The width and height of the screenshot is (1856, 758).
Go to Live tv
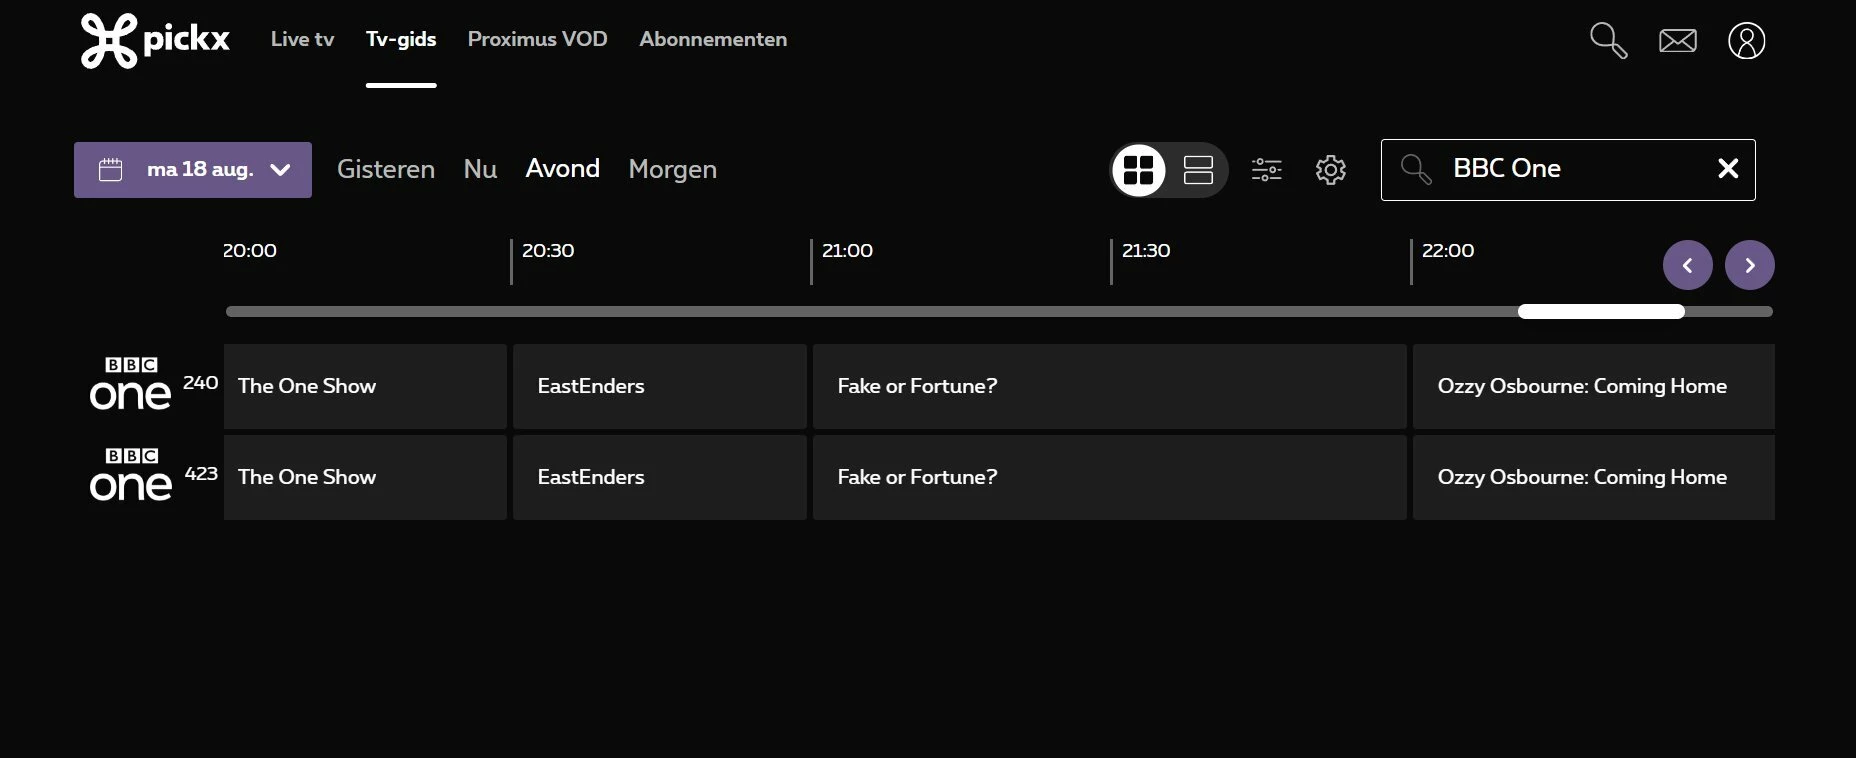(x=302, y=39)
